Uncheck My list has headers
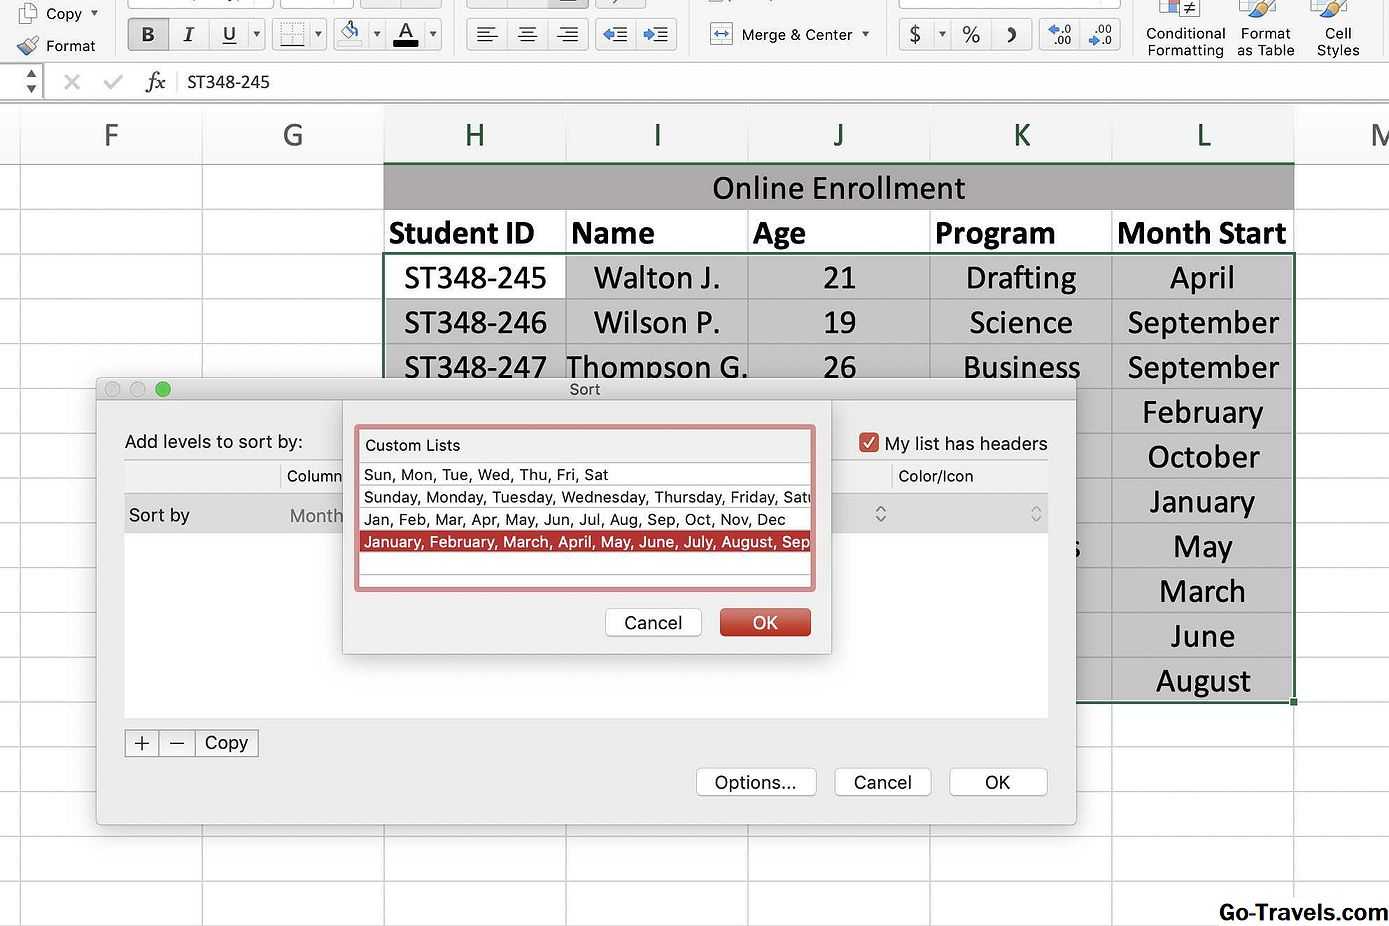 (869, 443)
